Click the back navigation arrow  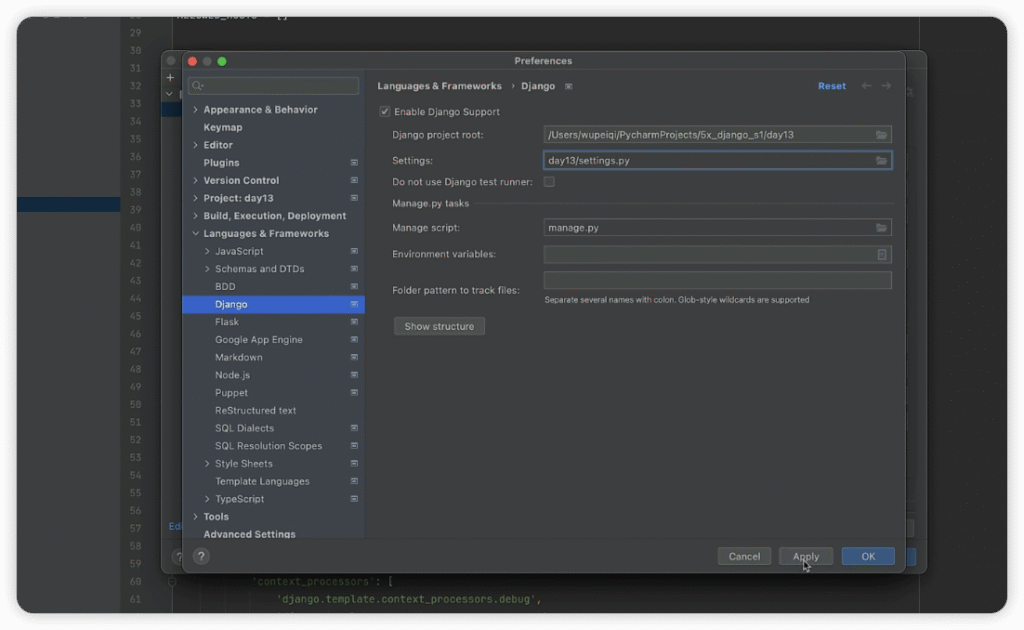tap(866, 87)
